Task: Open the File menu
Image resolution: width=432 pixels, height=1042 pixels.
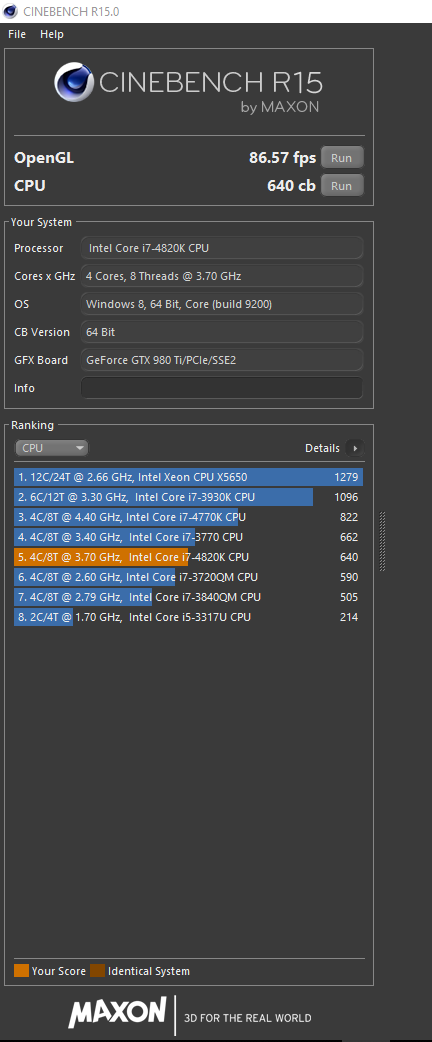Action: (17, 34)
